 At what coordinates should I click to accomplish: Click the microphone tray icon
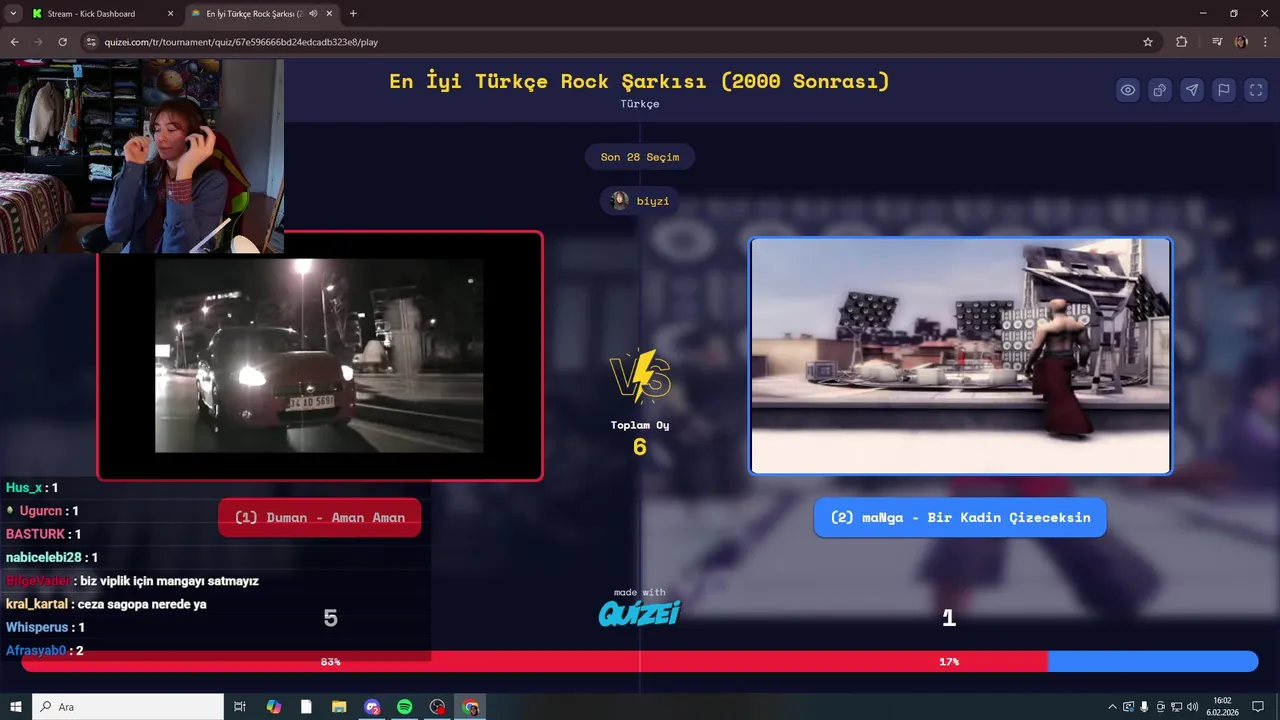(1144, 707)
